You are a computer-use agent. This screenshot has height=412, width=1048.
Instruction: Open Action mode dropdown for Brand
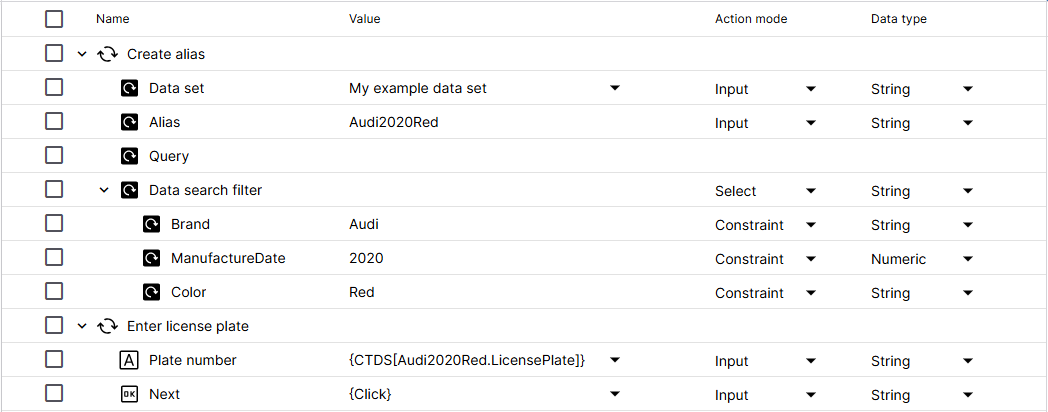(811, 225)
